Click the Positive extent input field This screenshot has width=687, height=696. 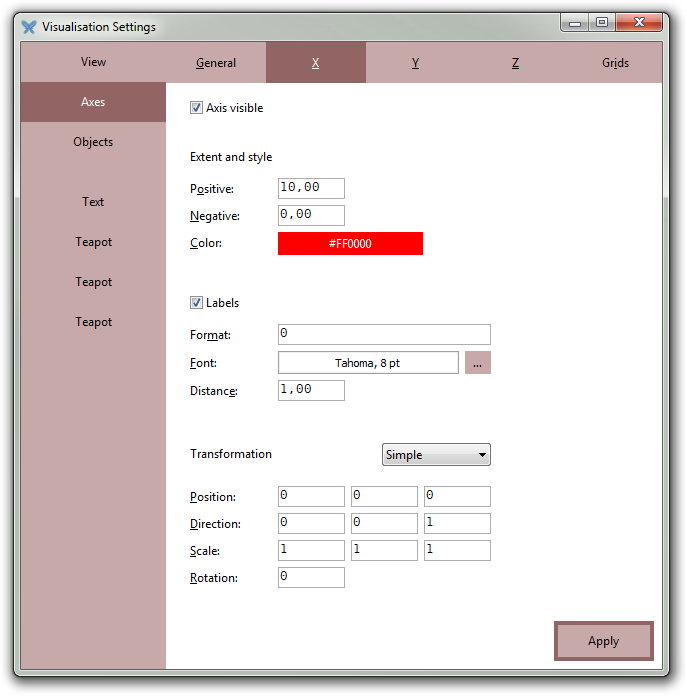coord(311,188)
